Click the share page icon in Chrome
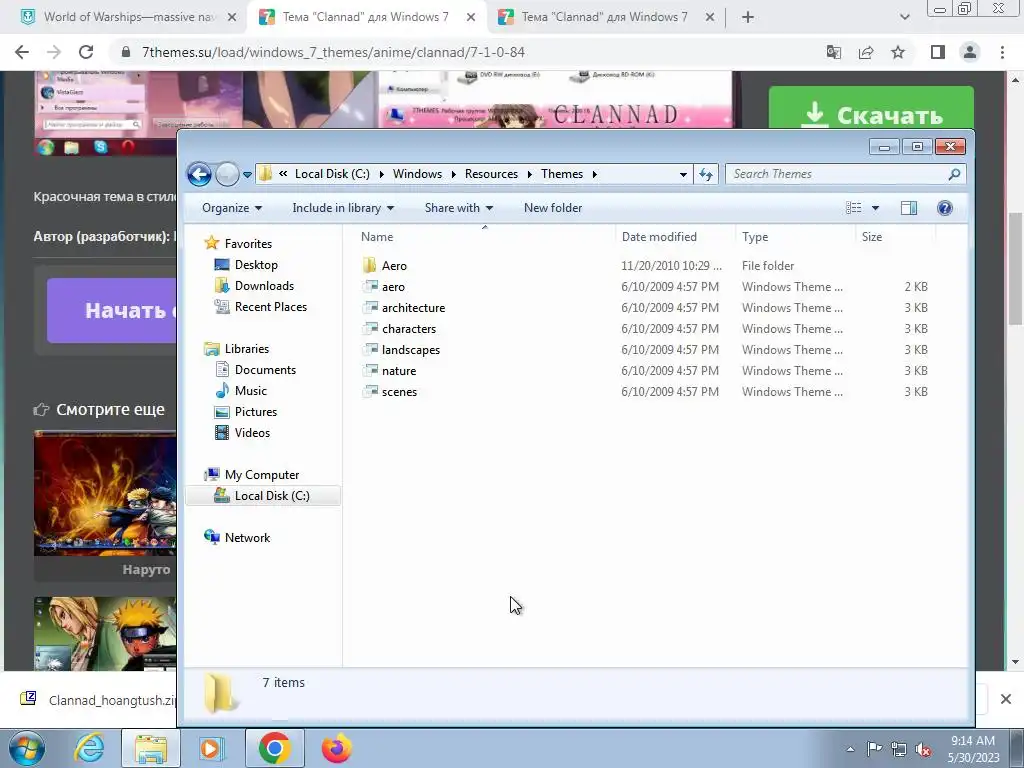 pos(866,52)
